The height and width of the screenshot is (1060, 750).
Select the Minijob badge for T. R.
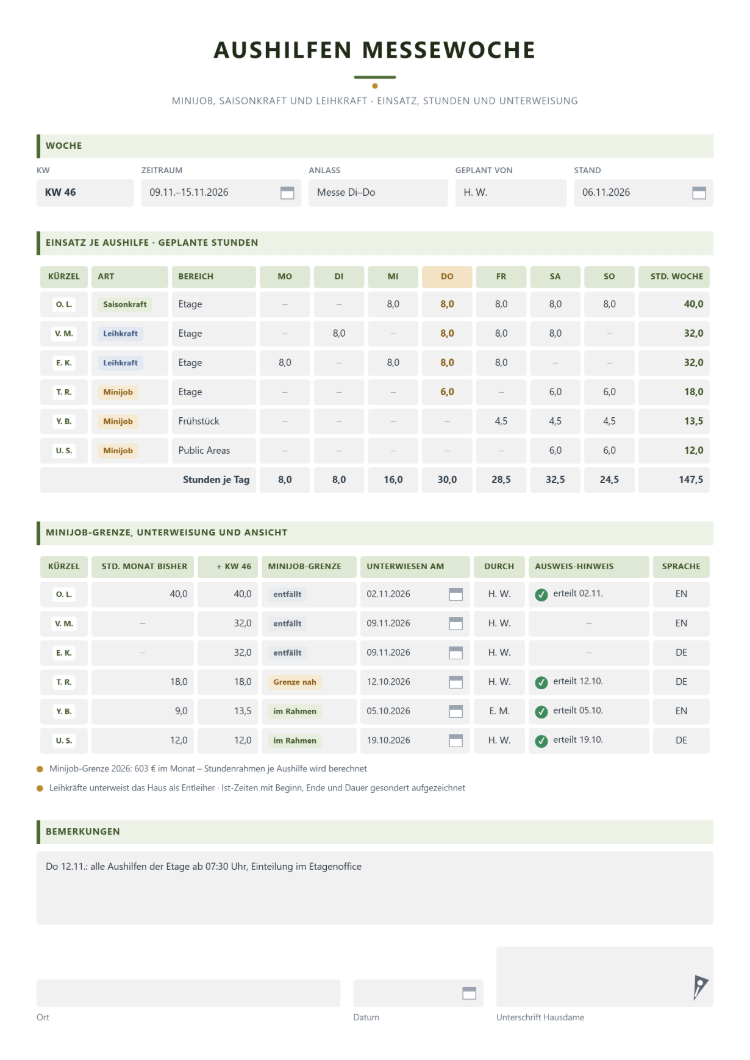pyautogui.click(x=118, y=392)
